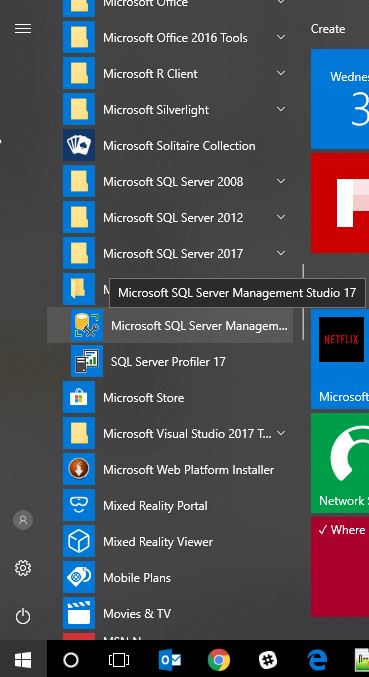Click Microsoft Visual Studio 2017 label
The height and width of the screenshot is (677, 369).
[187, 433]
